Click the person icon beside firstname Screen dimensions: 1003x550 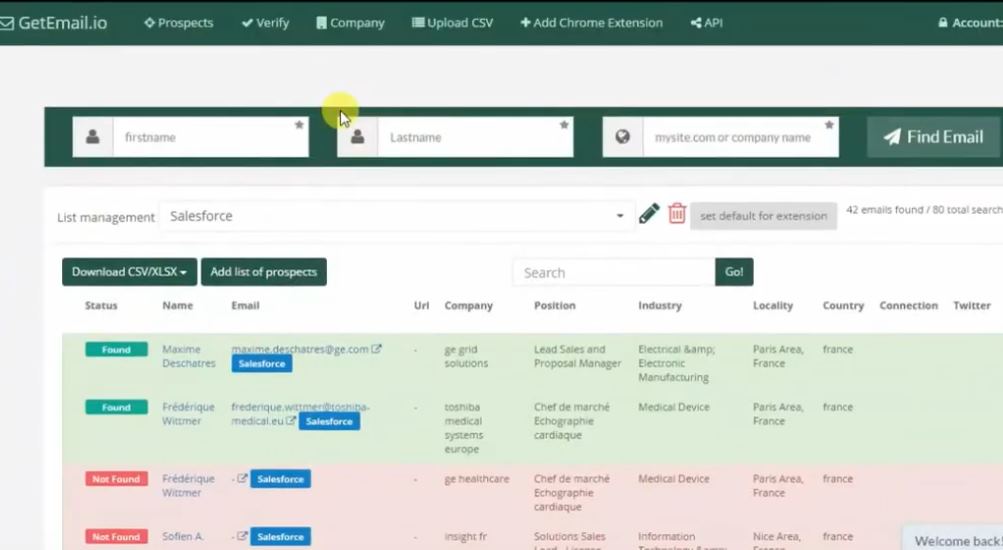[x=93, y=137]
